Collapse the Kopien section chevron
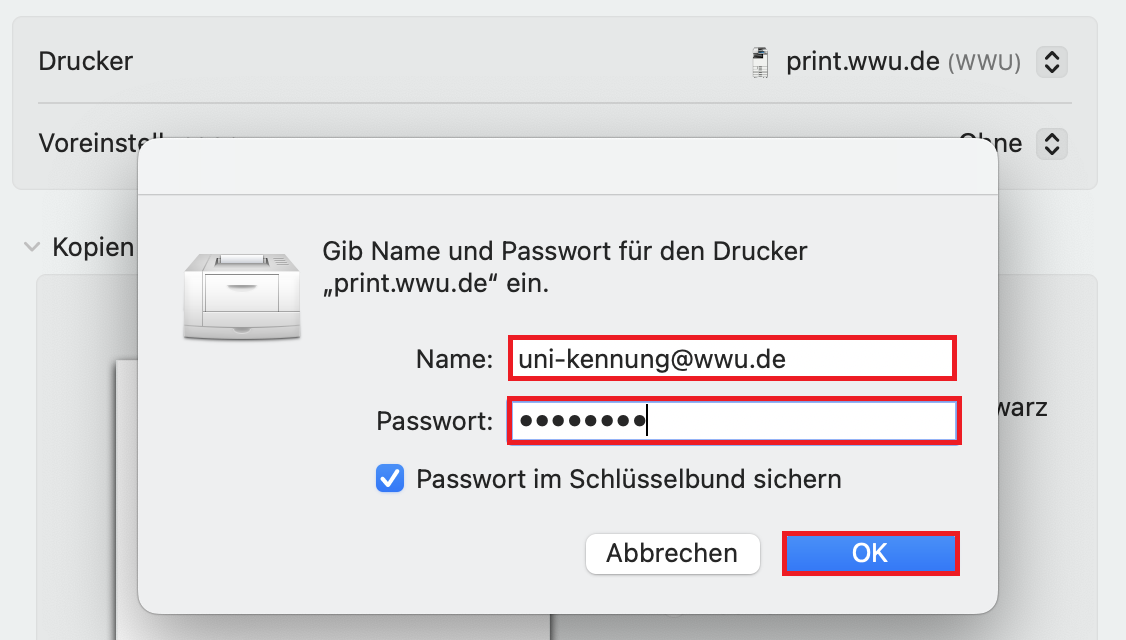This screenshot has width=1126, height=640. click(32, 247)
